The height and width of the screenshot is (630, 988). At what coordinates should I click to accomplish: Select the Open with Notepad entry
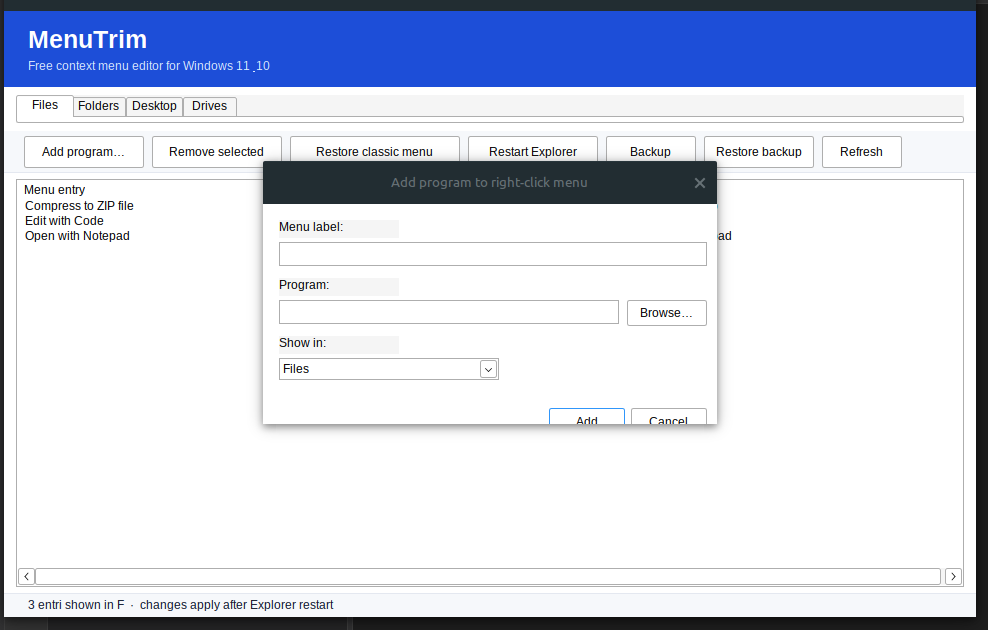click(78, 236)
